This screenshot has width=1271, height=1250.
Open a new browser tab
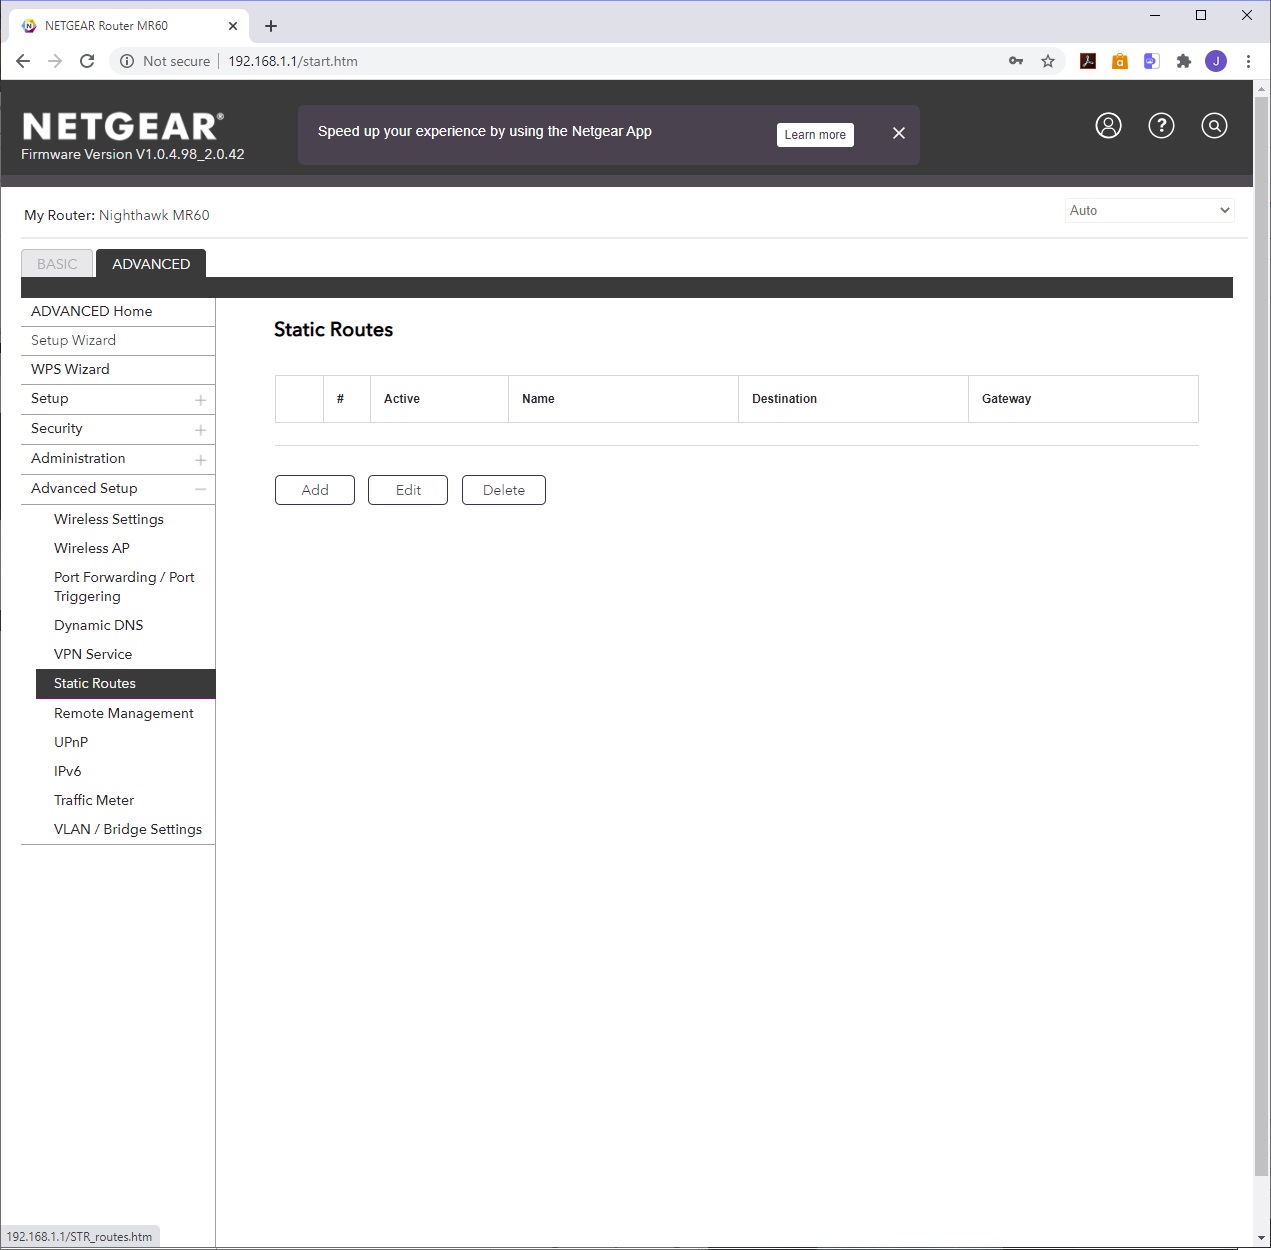pos(271,26)
